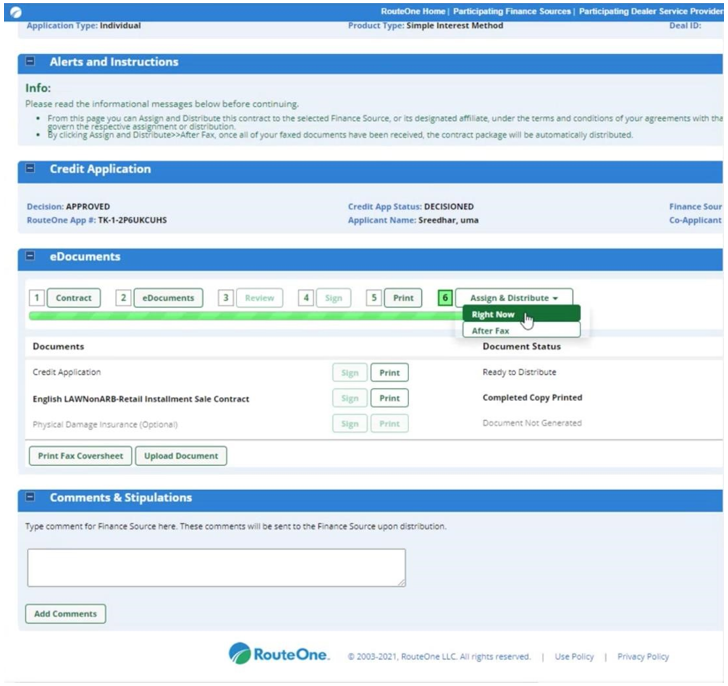Click Print Fax Coversheet button
Image resolution: width=728 pixels, height=686 pixels.
click(x=80, y=456)
